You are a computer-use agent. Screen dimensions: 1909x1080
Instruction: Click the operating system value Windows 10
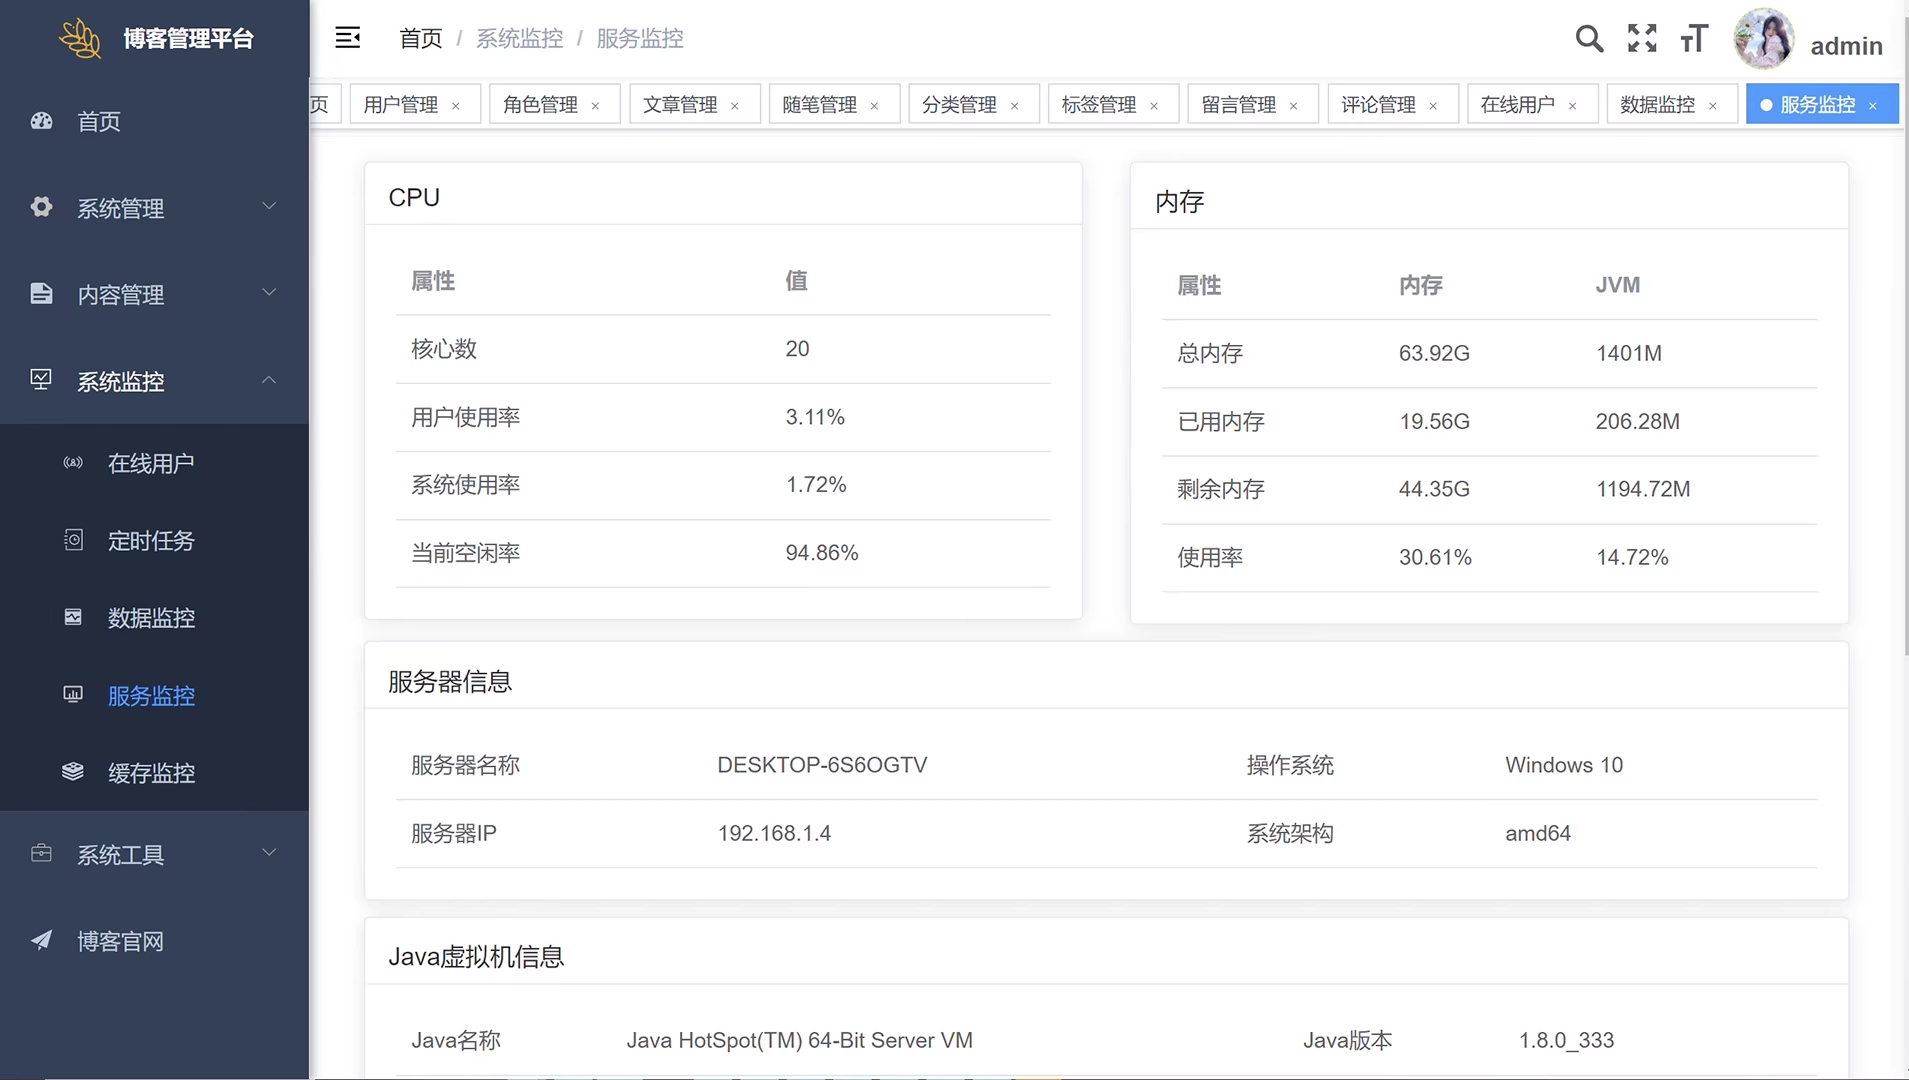coord(1564,765)
